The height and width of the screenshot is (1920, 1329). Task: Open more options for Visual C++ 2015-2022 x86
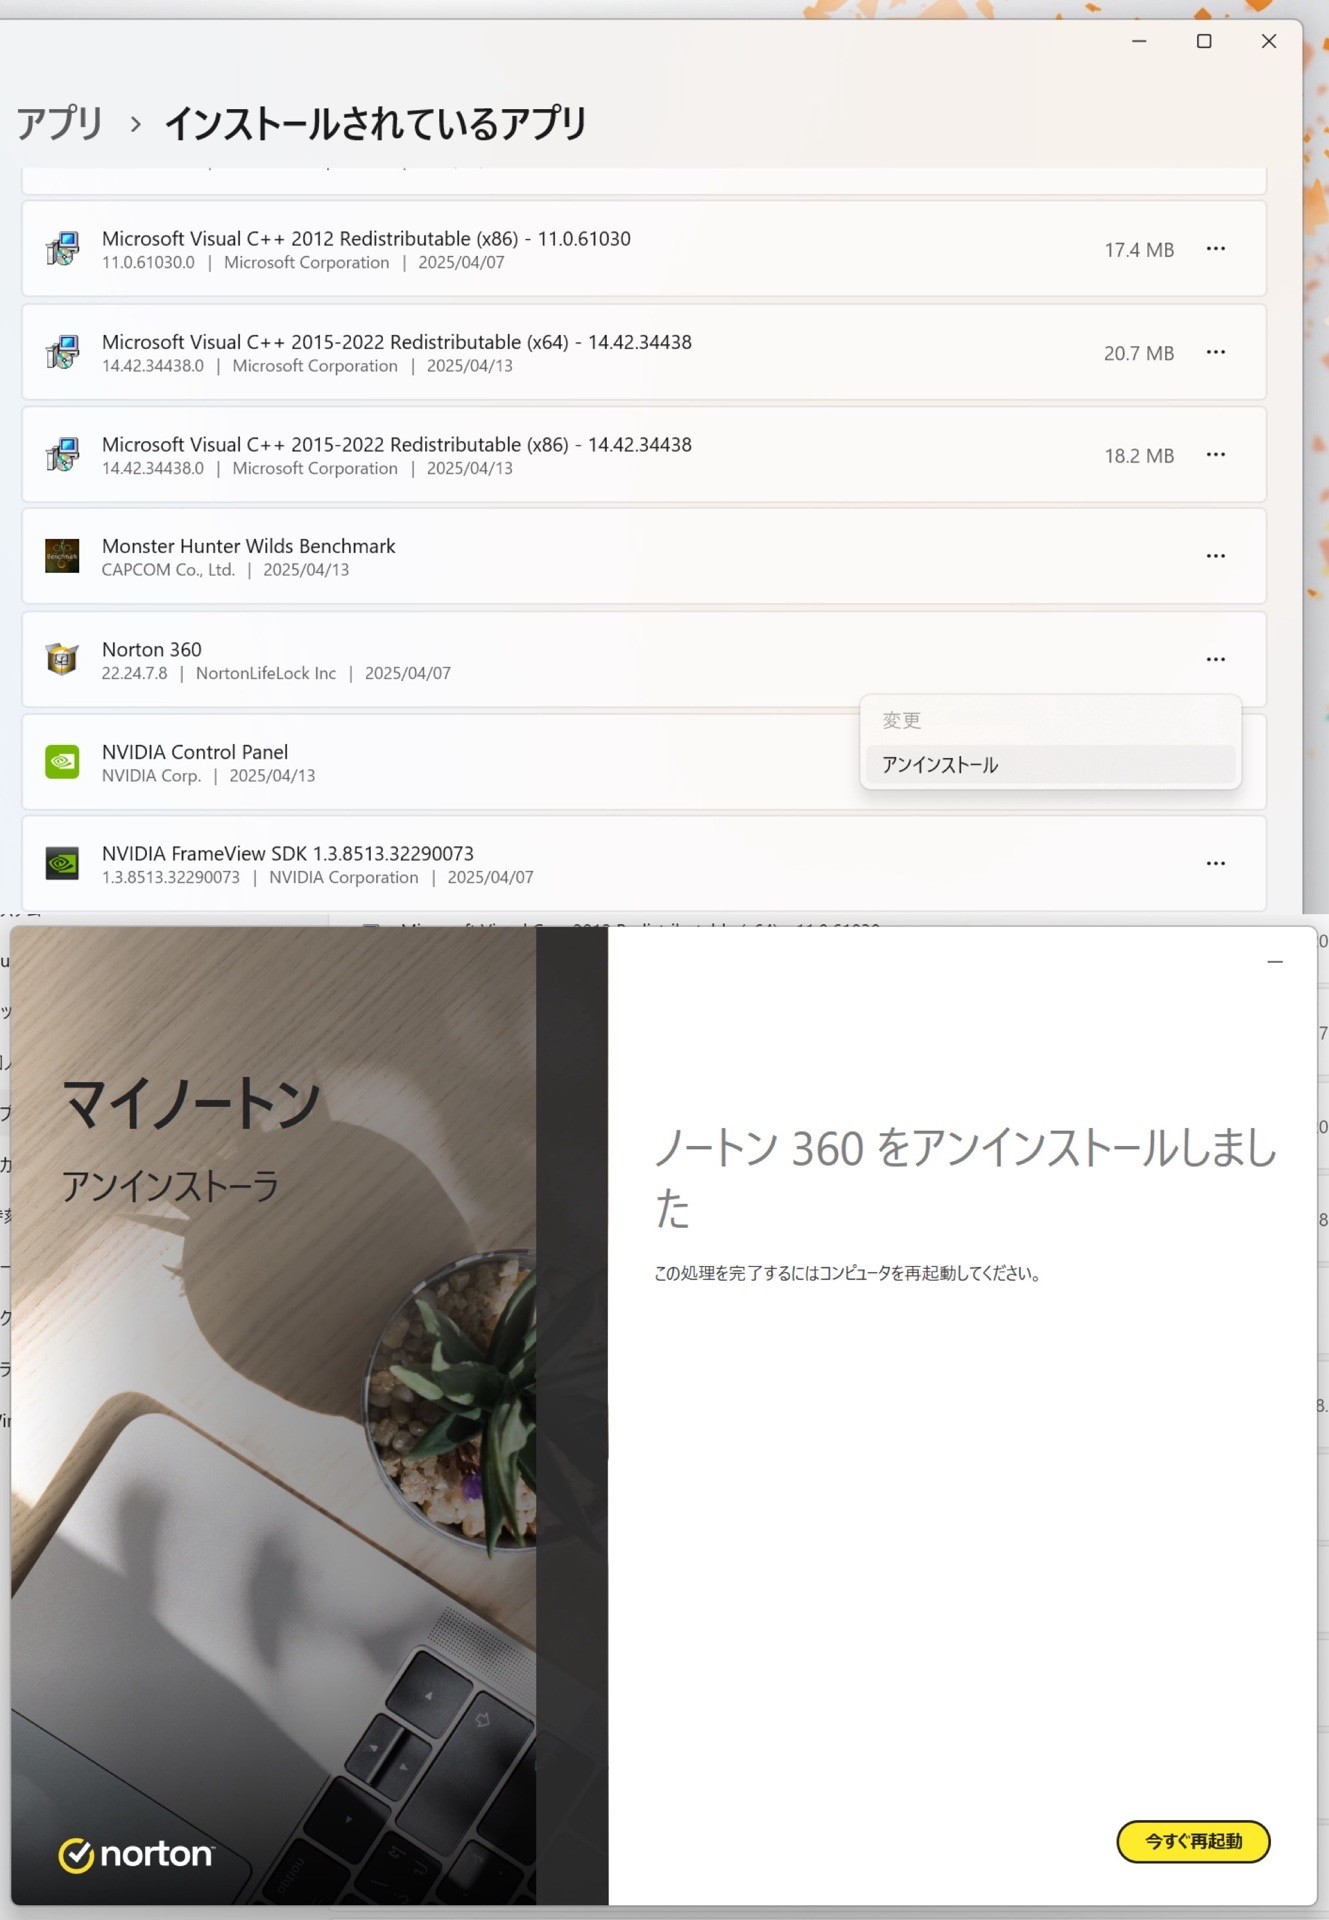pyautogui.click(x=1215, y=455)
